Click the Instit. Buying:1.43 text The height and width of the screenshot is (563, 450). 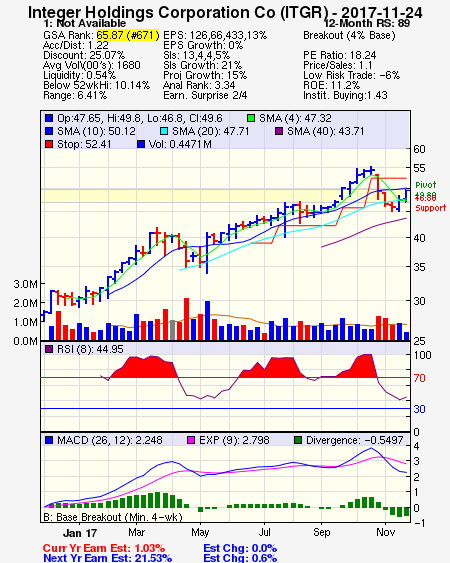point(345,96)
